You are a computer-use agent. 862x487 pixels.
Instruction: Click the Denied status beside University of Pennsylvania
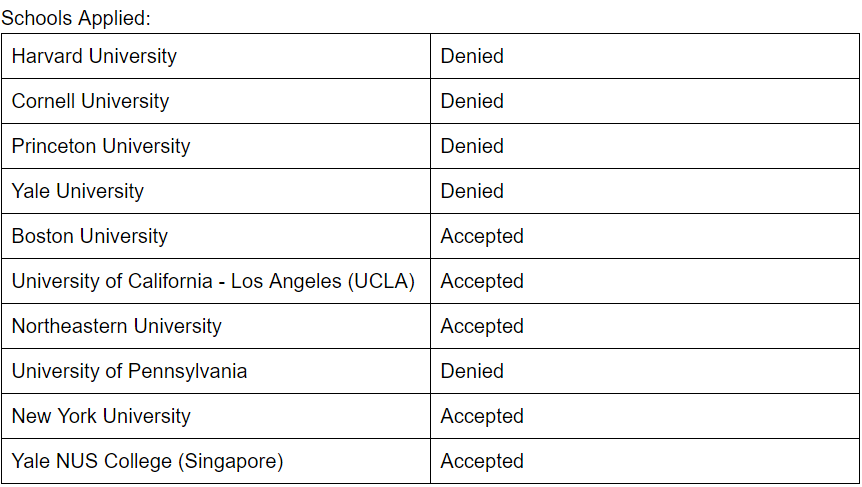pos(472,371)
